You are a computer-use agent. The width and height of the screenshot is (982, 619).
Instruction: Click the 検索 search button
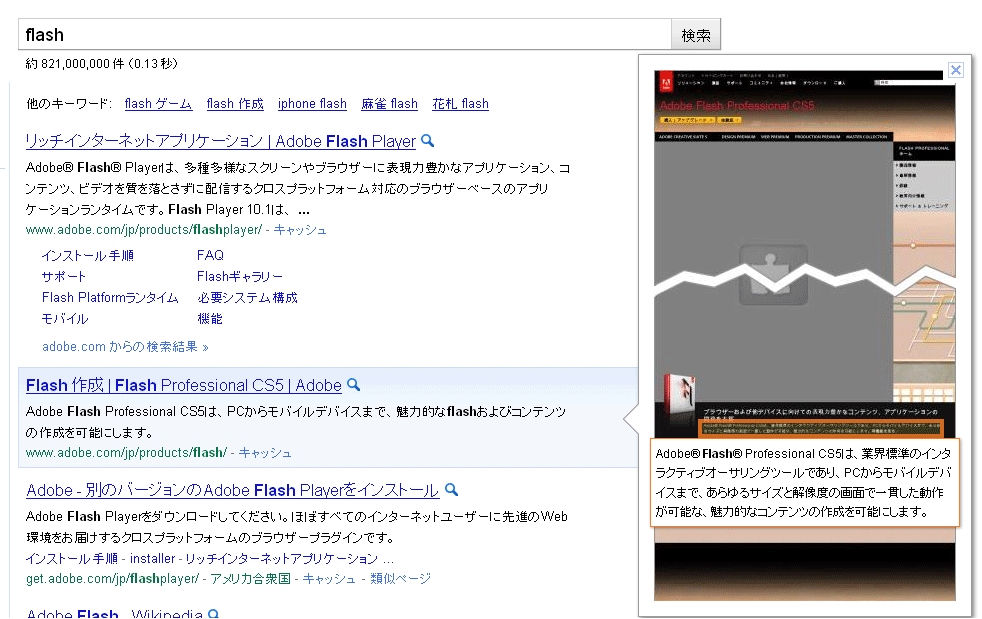click(x=696, y=35)
